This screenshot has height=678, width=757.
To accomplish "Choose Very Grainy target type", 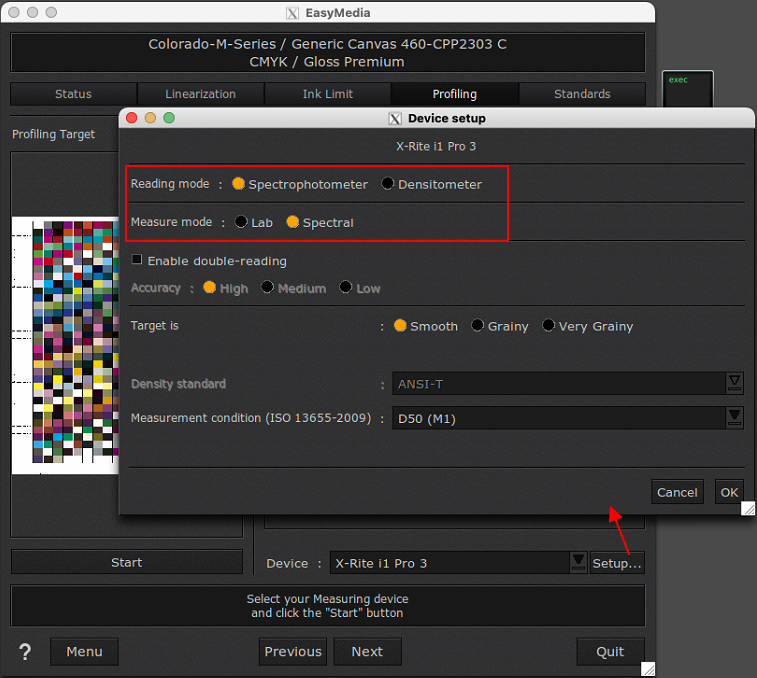I will click(549, 326).
